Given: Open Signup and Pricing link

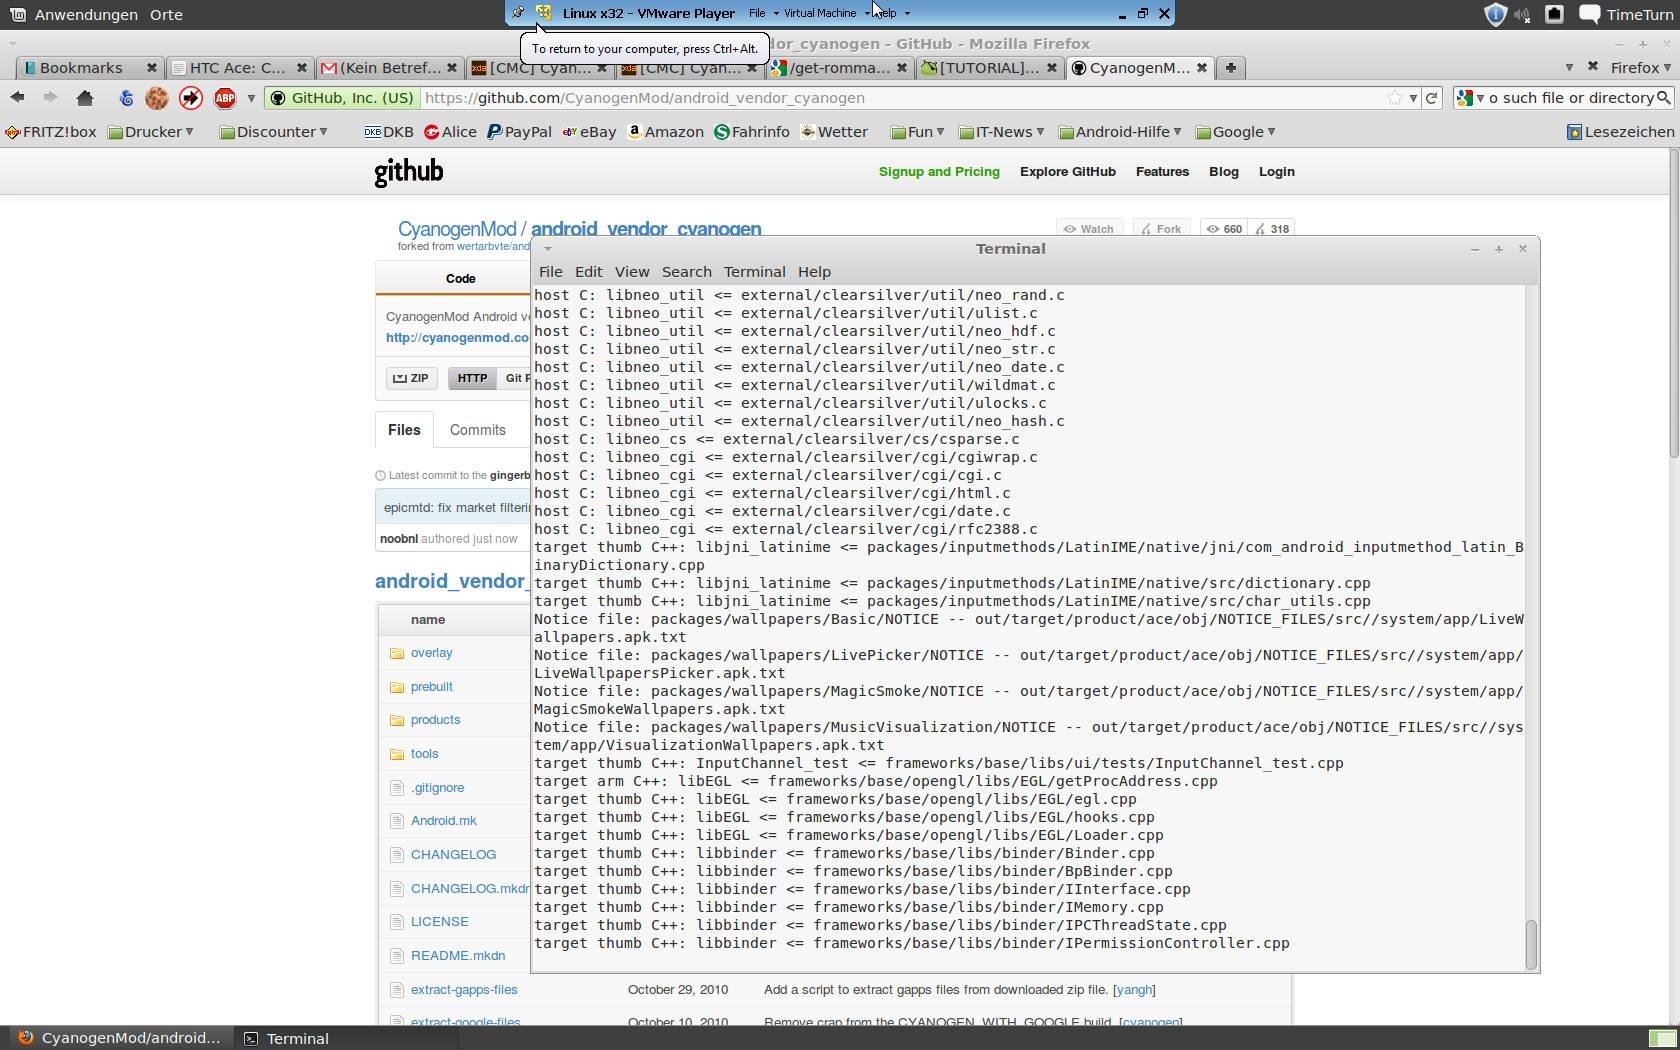Looking at the screenshot, I should [x=939, y=172].
